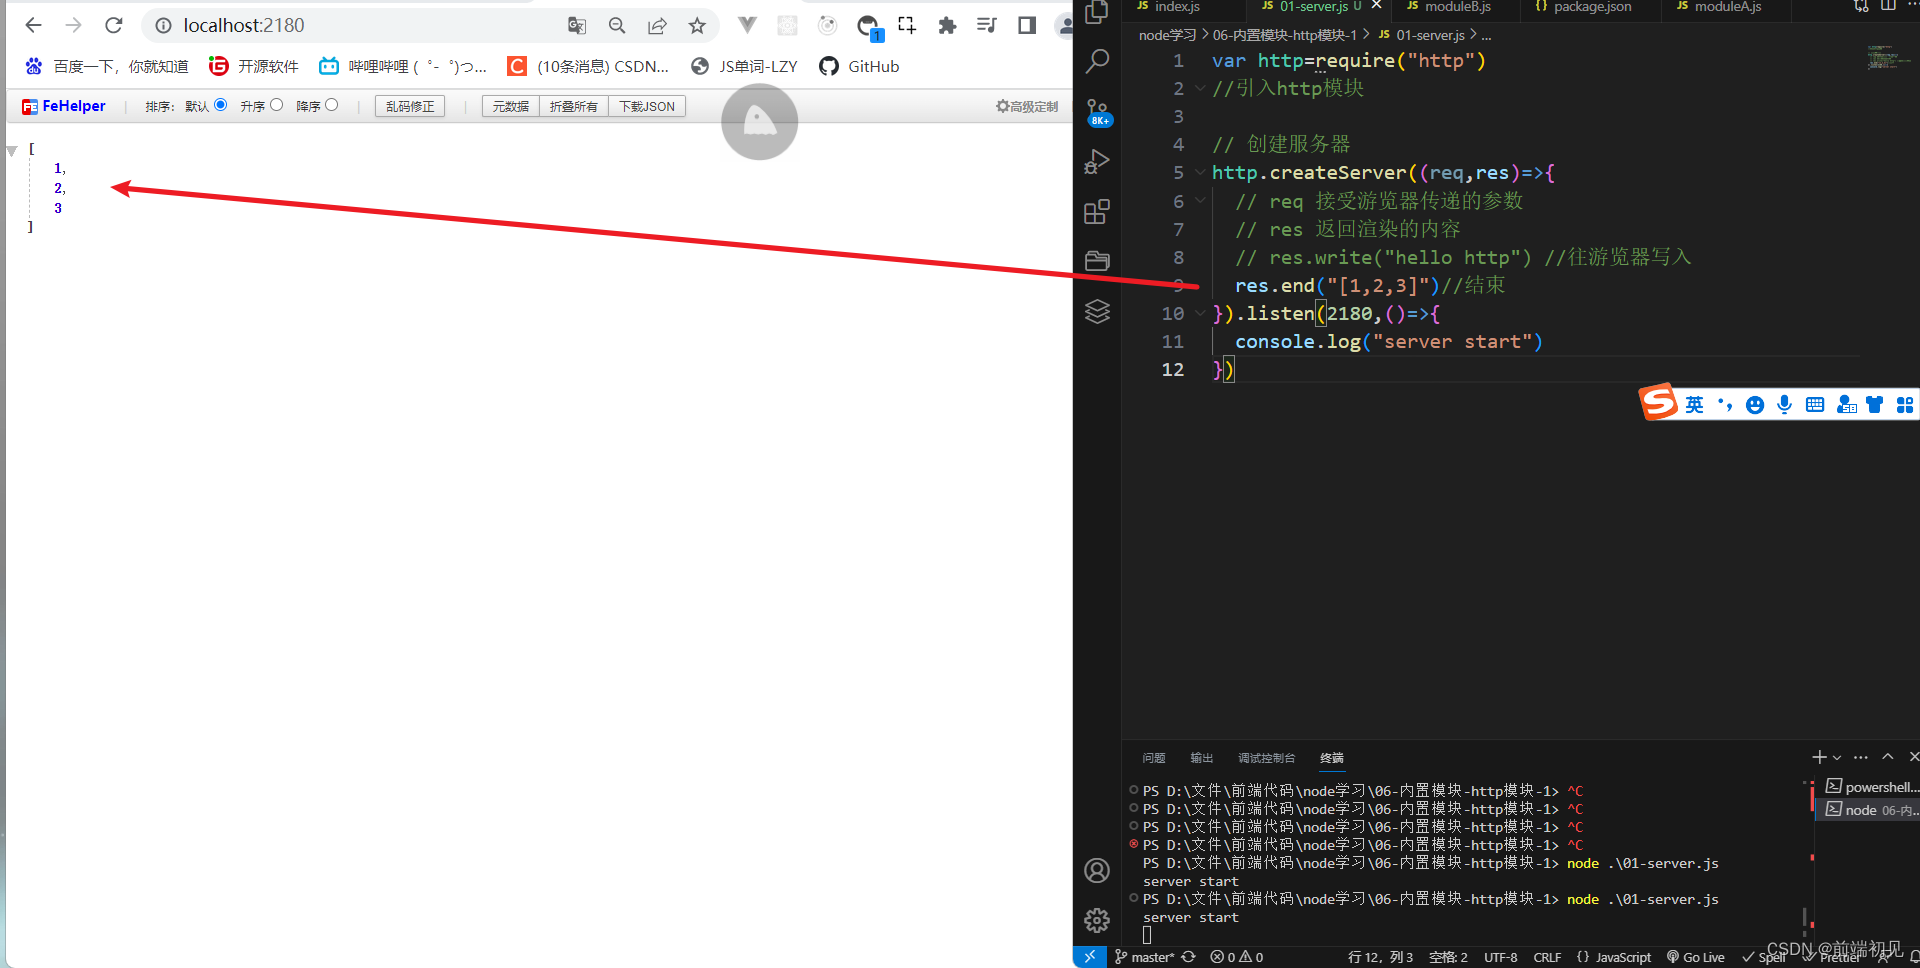Close the 01-server.js tab

(x=1376, y=6)
